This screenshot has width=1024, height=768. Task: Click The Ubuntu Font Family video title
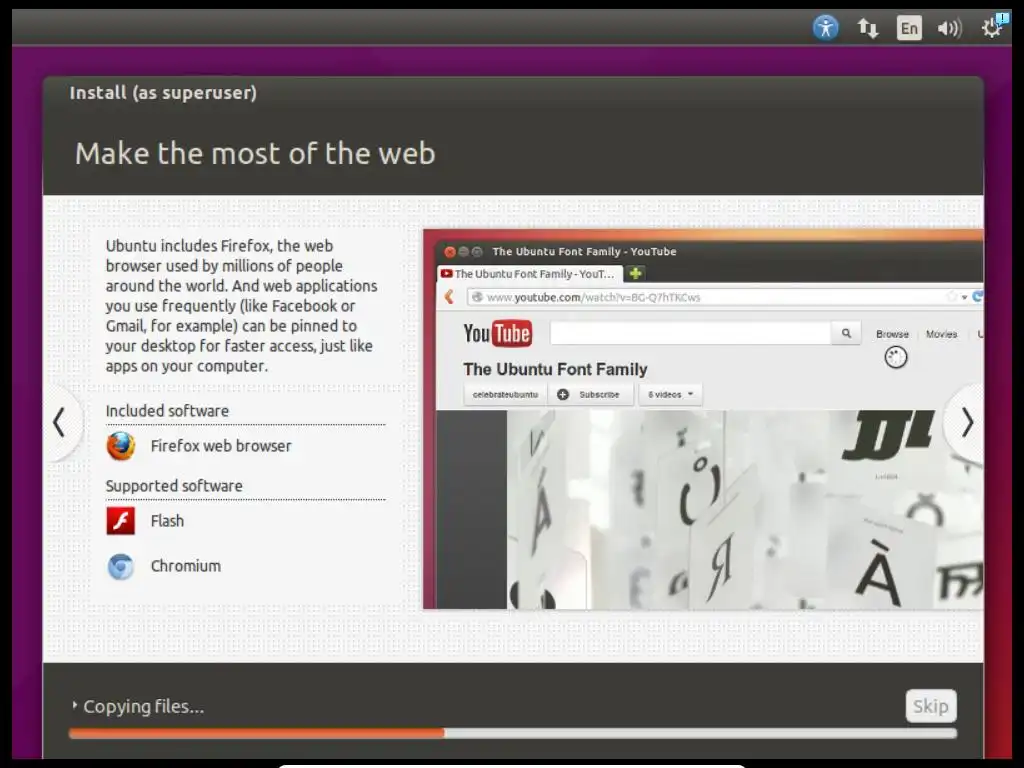pos(555,370)
